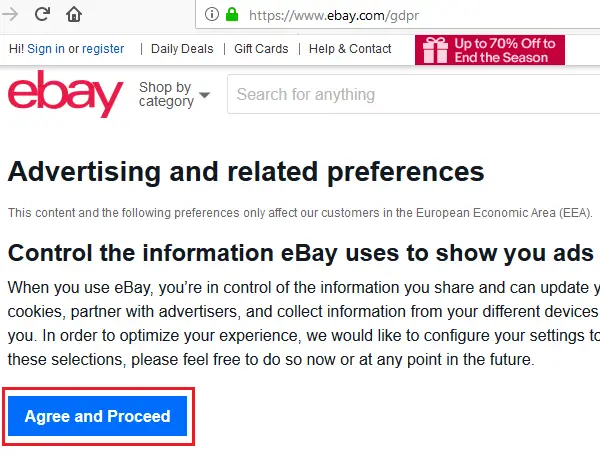Click the Control the information eBay uses heading
The height and width of the screenshot is (462, 600).
pos(300,251)
